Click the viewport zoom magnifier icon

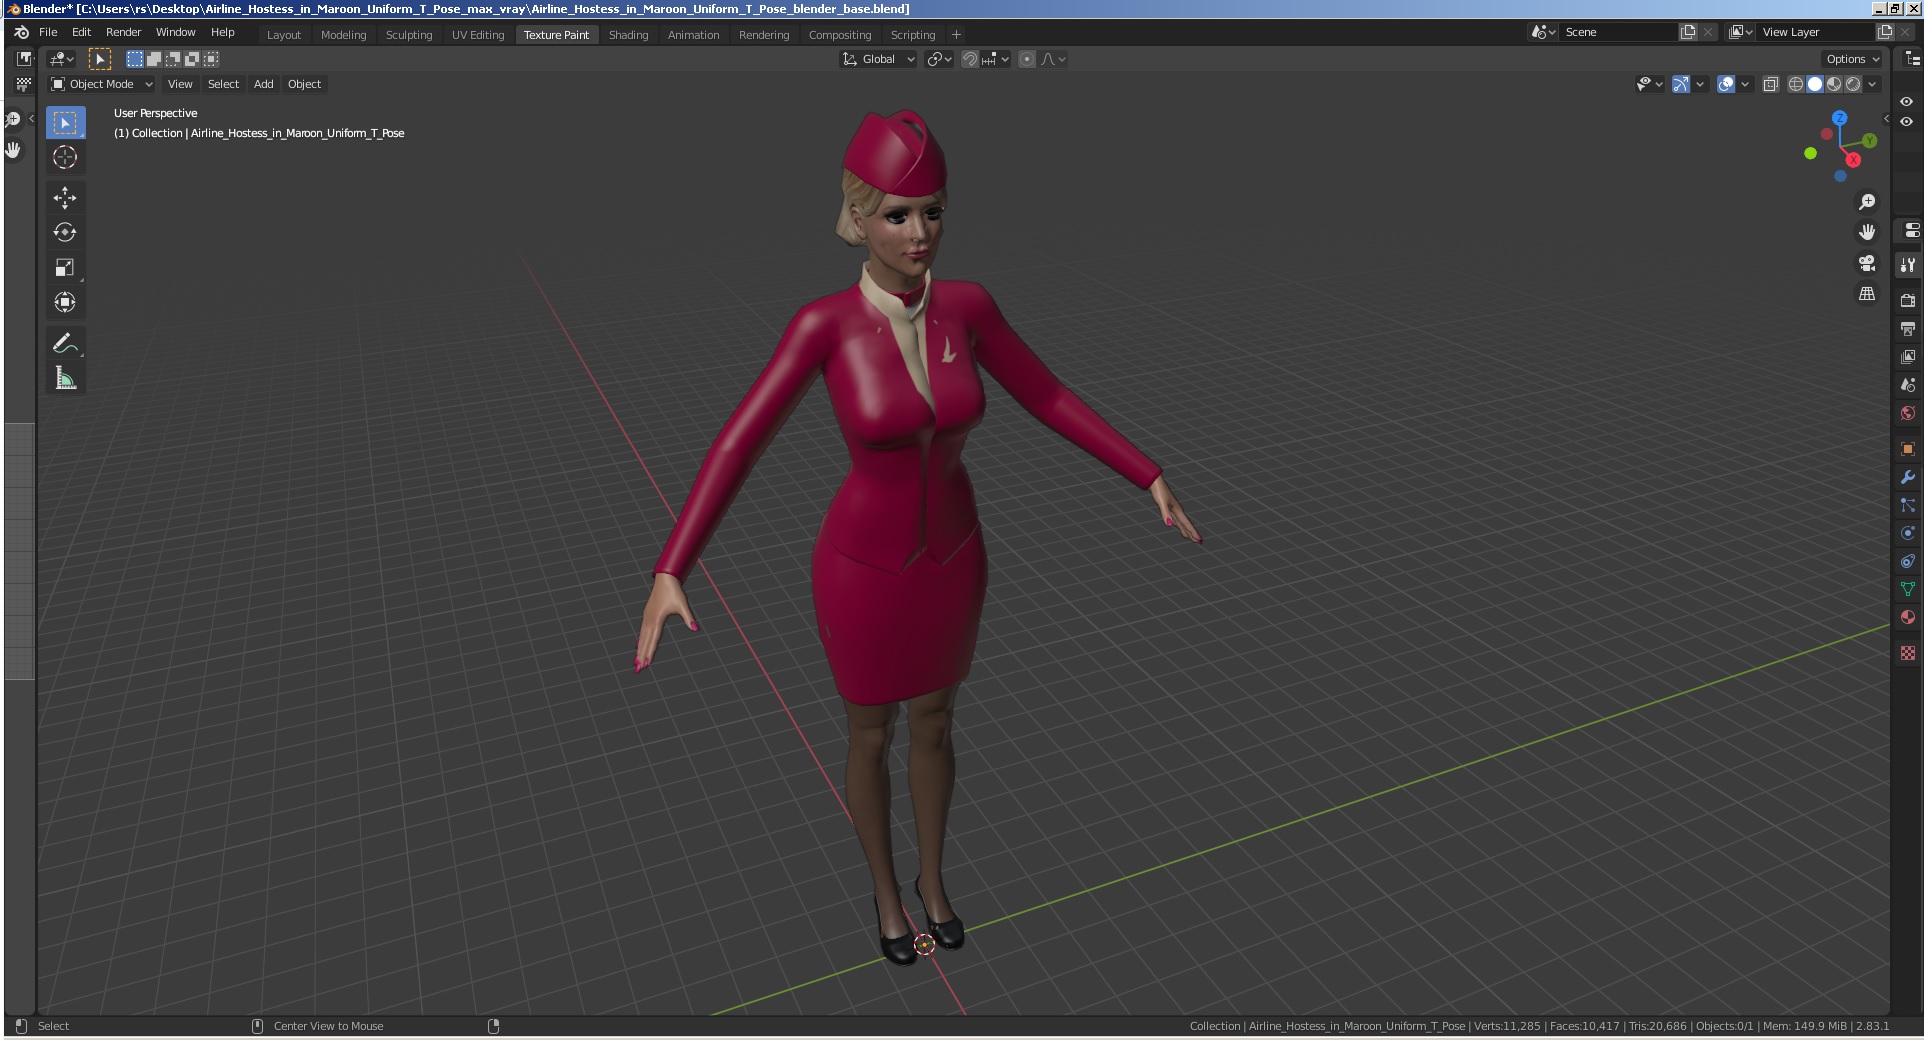pyautogui.click(x=1867, y=202)
